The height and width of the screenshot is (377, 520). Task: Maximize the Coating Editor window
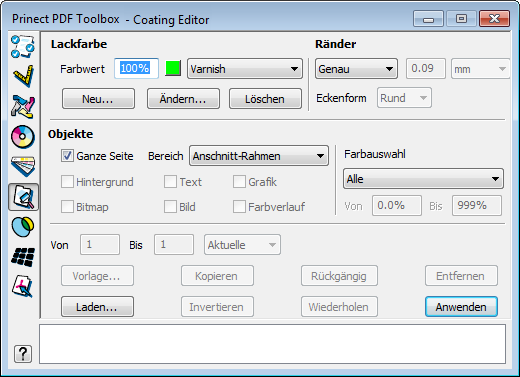461,19
